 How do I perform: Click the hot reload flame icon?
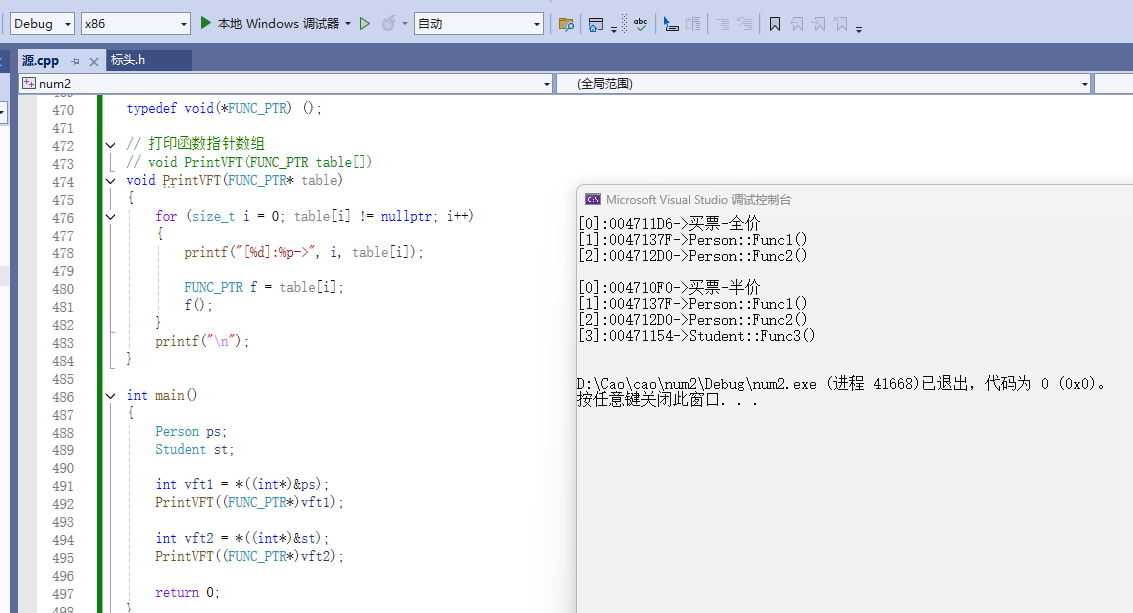click(388, 24)
